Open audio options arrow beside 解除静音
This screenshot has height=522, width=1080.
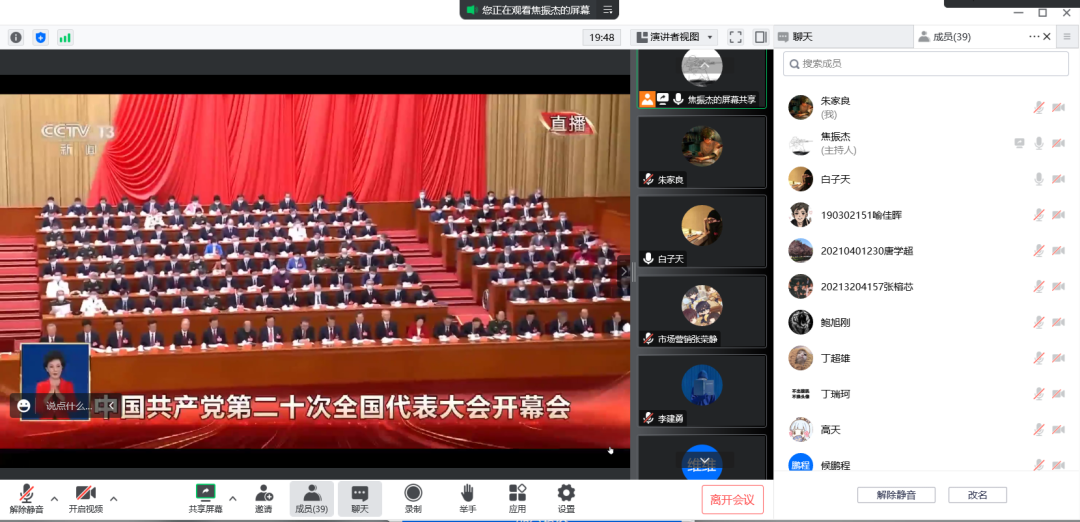pyautogui.click(x=54, y=498)
